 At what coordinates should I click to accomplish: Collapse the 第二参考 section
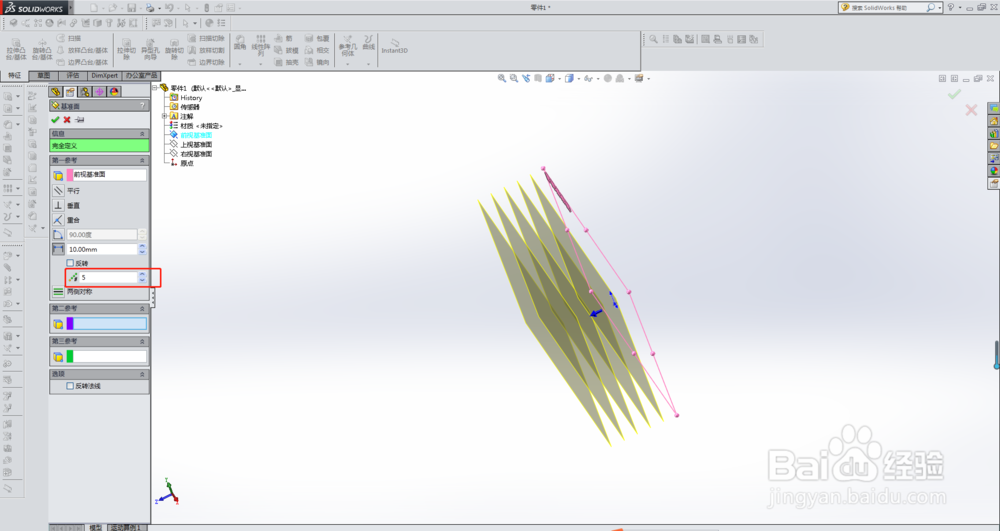click(x=142, y=309)
